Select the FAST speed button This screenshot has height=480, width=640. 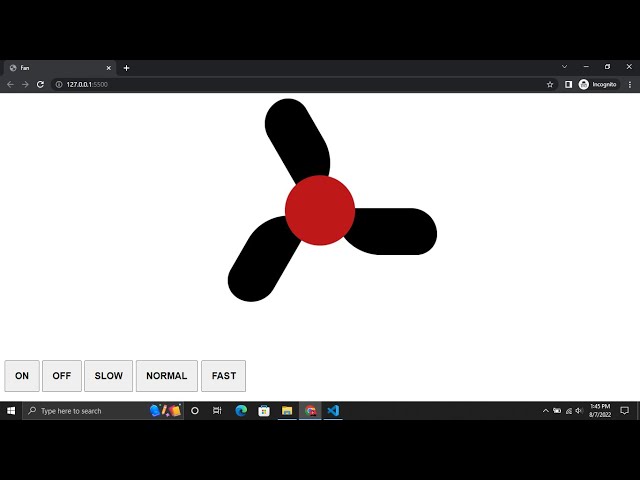tap(224, 376)
